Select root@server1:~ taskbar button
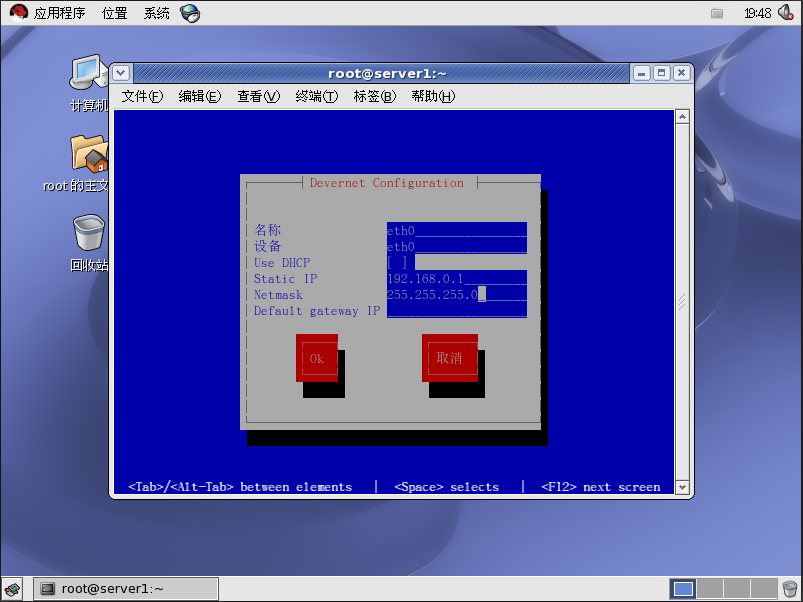Image resolution: width=803 pixels, height=602 pixels. point(126,589)
